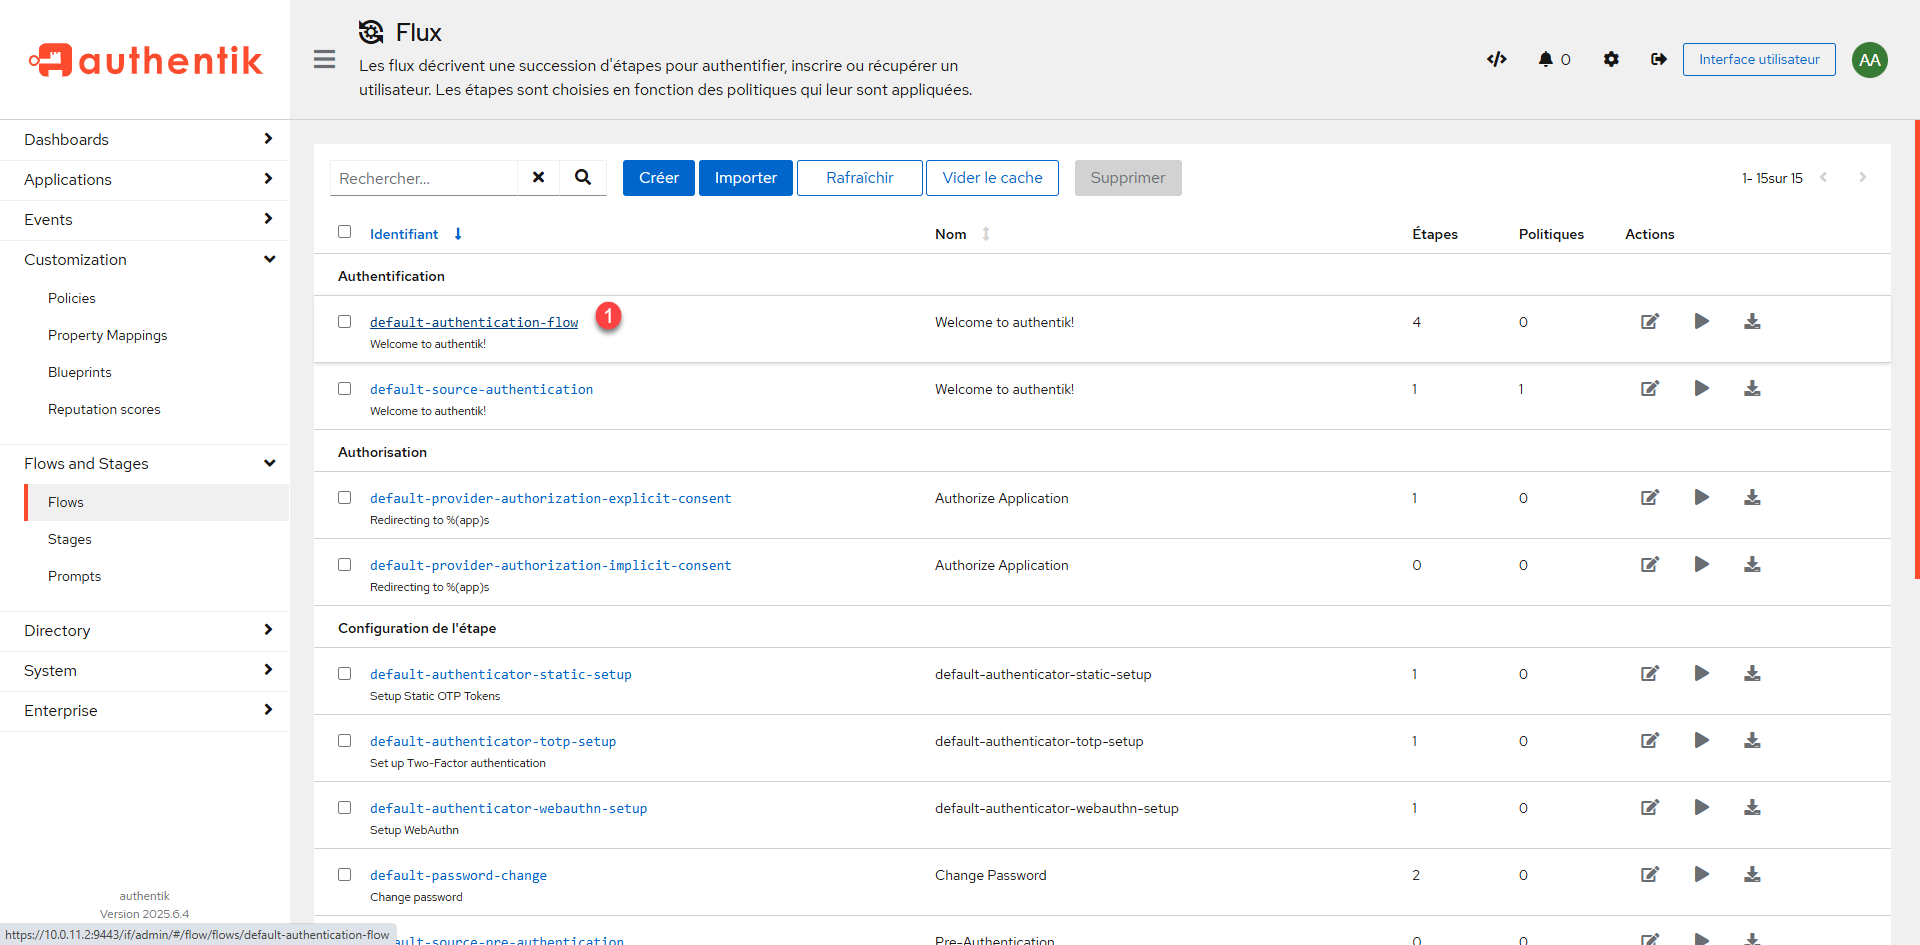Open settings gear icon in header

1610,59
